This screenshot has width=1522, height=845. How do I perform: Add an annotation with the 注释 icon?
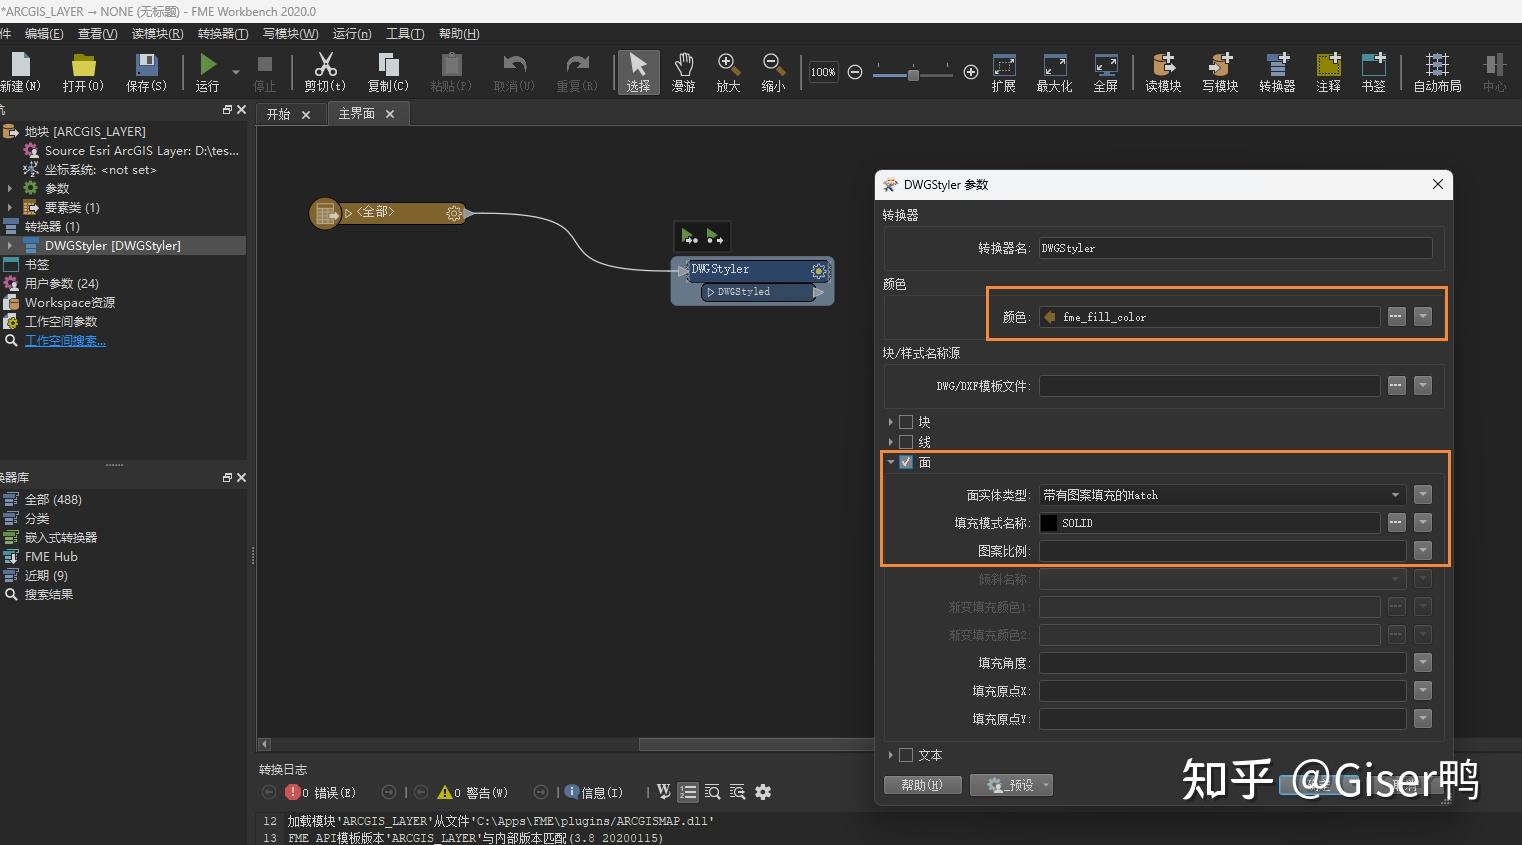pos(1328,66)
